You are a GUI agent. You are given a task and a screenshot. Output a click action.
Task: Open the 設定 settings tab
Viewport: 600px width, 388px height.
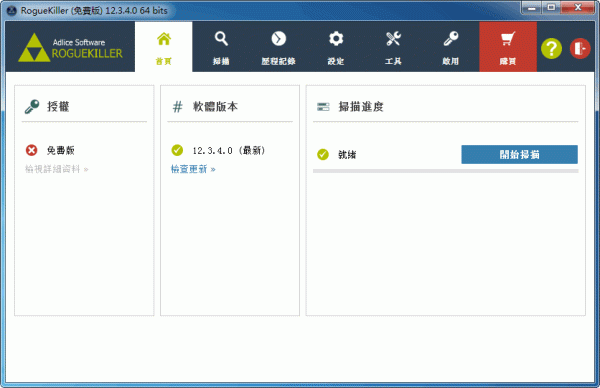click(x=336, y=47)
